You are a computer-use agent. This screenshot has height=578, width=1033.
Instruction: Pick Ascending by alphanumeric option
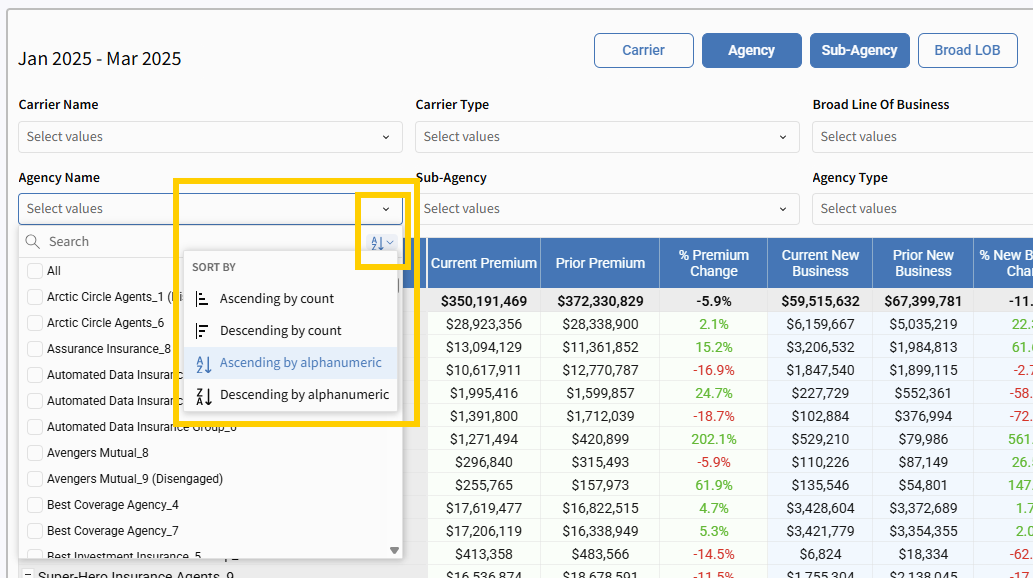click(300, 363)
